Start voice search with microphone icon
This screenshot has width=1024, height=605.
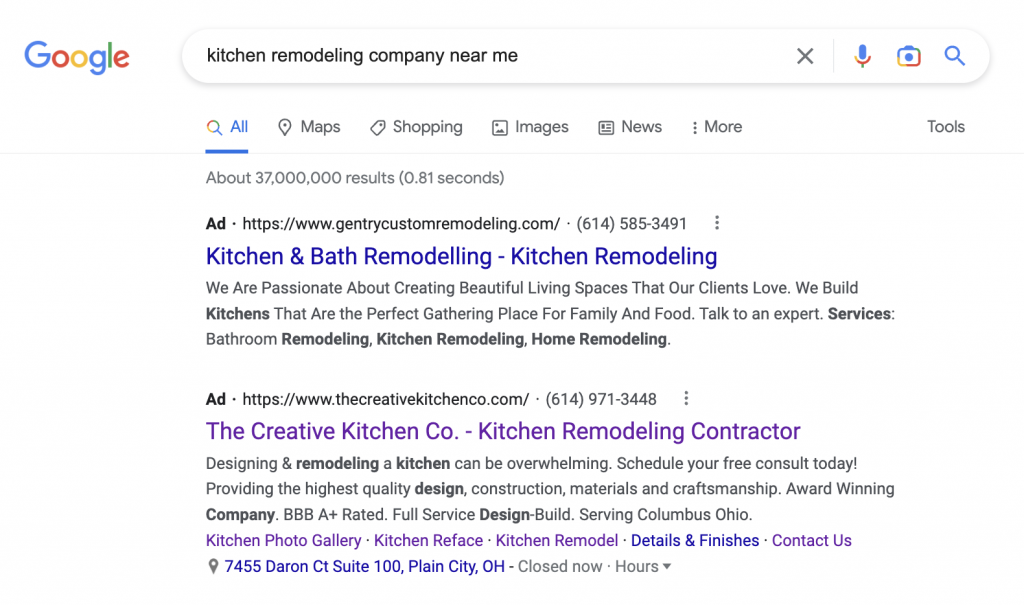click(862, 56)
